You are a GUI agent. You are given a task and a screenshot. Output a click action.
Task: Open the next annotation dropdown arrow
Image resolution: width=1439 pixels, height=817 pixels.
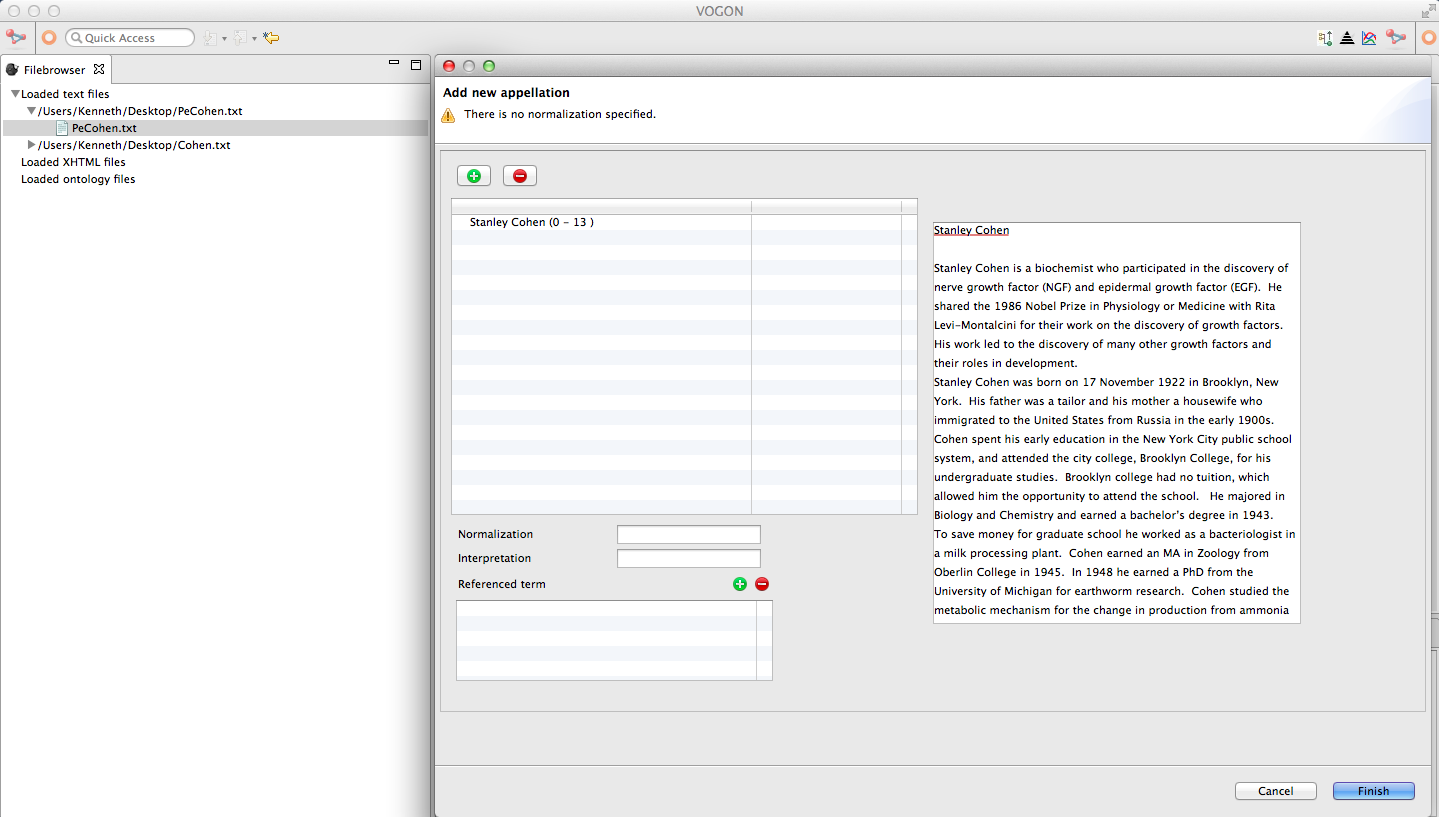[224, 39]
